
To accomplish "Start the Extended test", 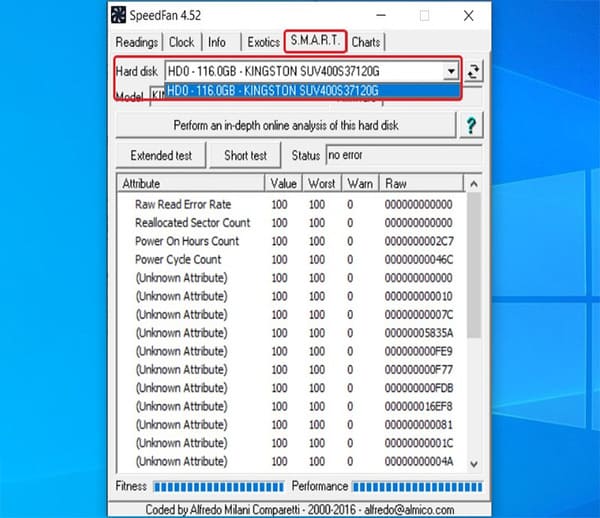I will point(161,155).
